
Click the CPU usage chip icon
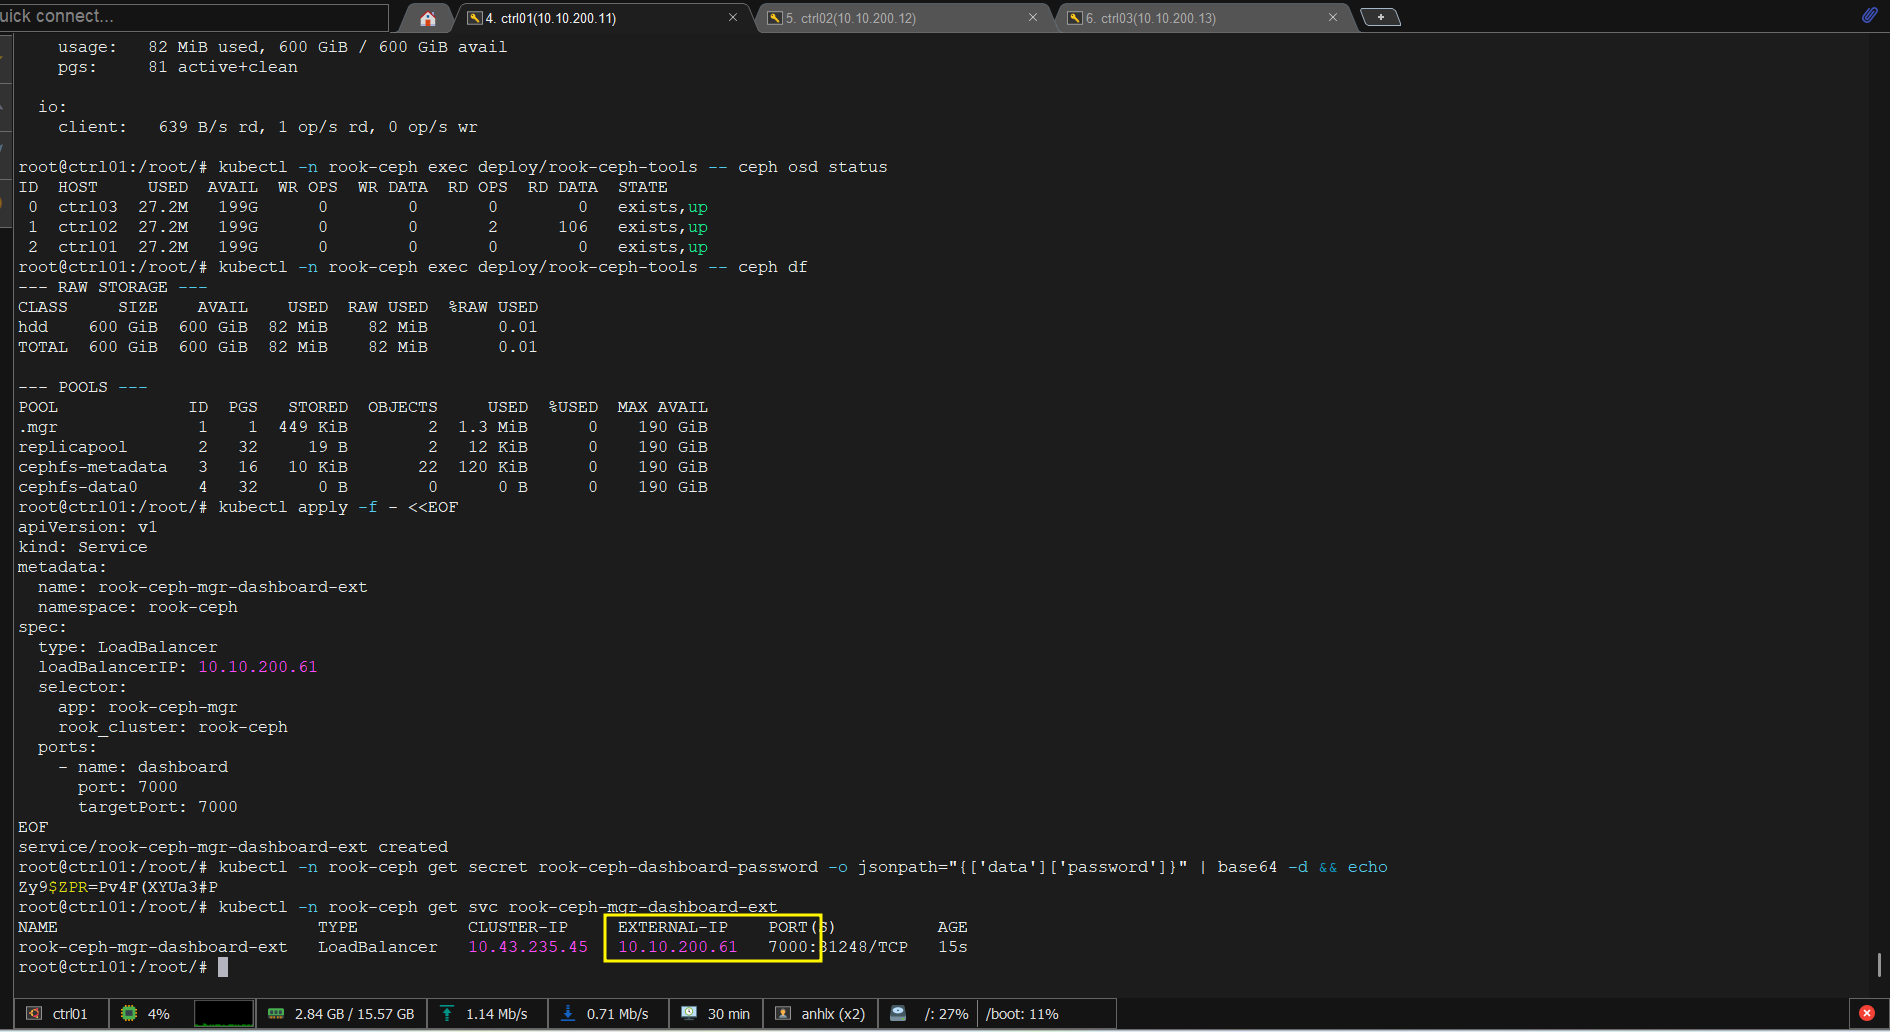(x=129, y=1014)
